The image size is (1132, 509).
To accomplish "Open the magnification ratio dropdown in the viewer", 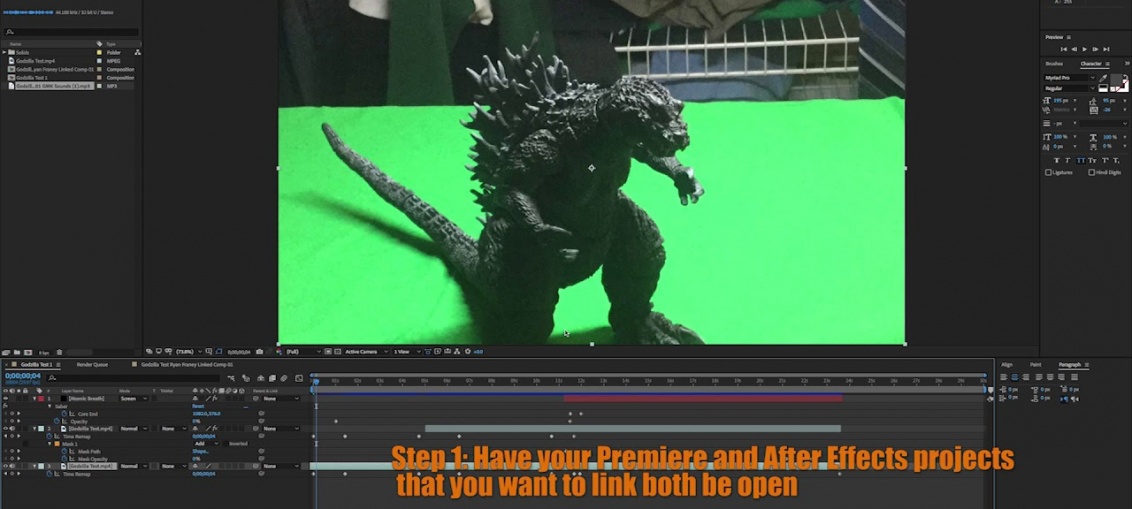I will [188, 352].
